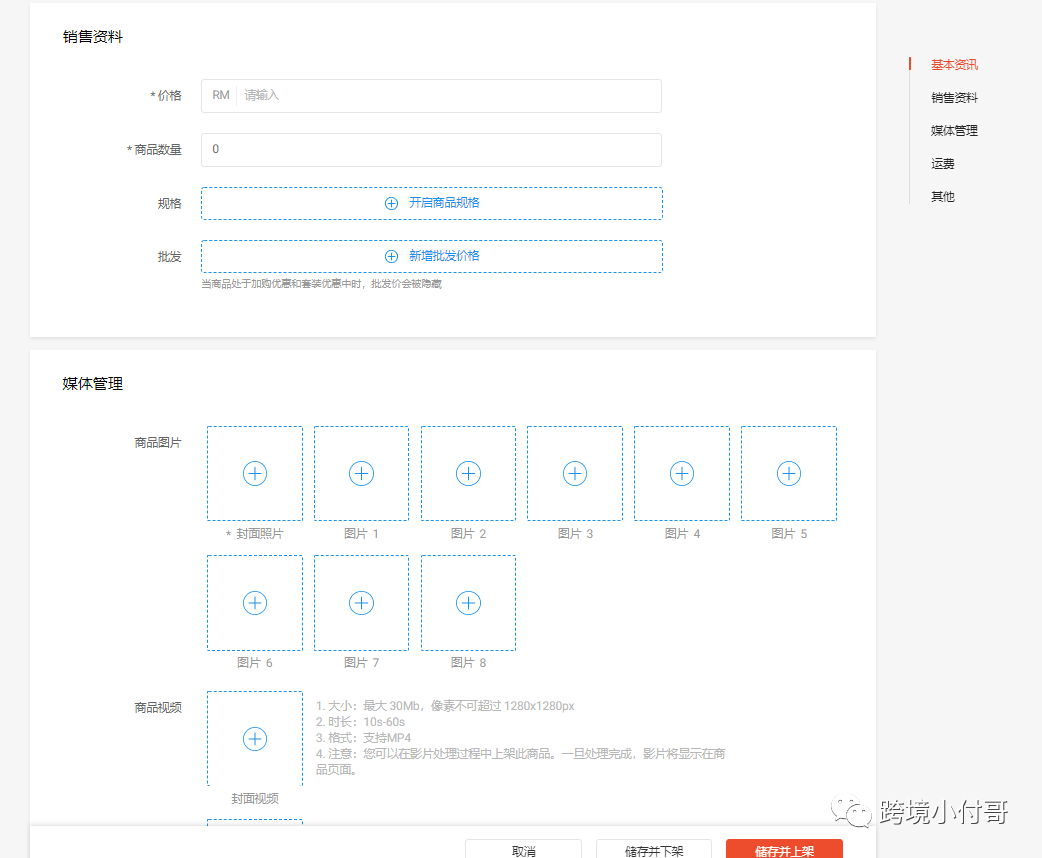Click the plus icon beside 开启商品规格
Screen dimensions: 1042x858
coord(391,203)
